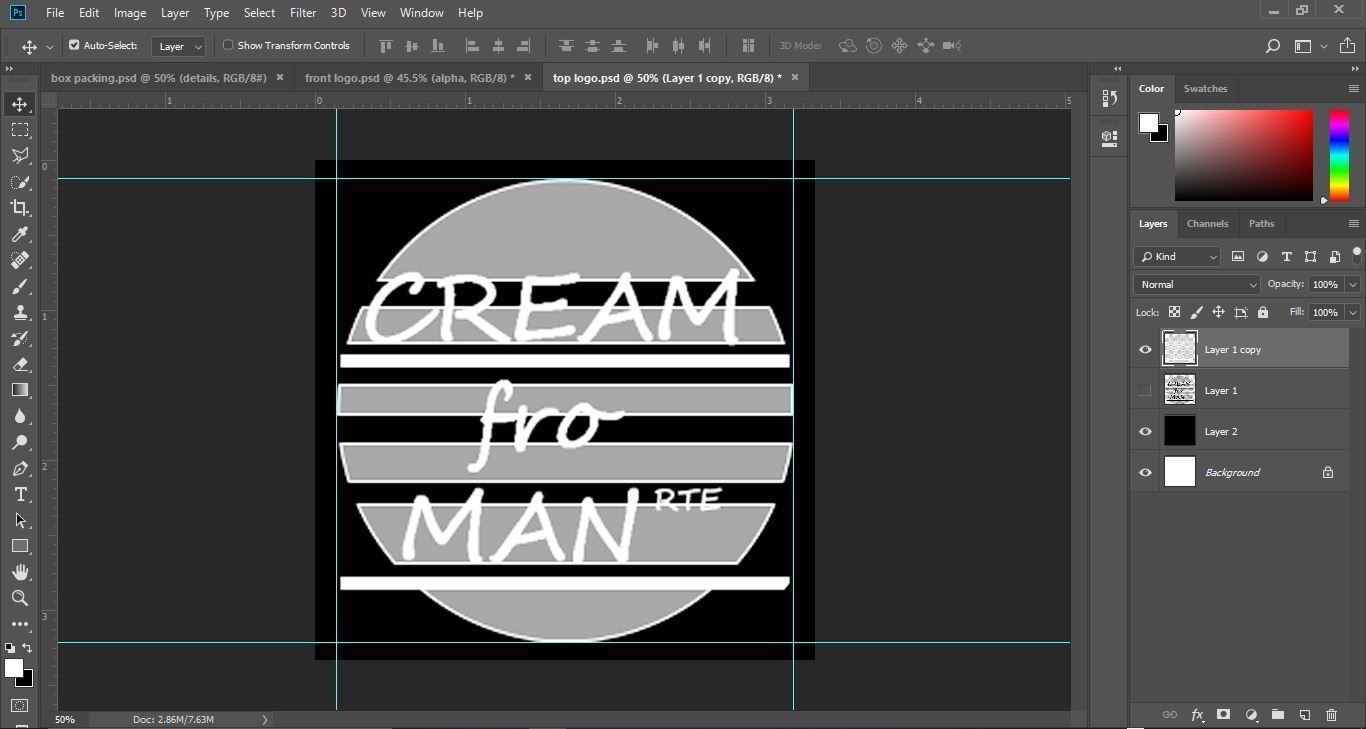Select the Crop tool

coord(20,208)
